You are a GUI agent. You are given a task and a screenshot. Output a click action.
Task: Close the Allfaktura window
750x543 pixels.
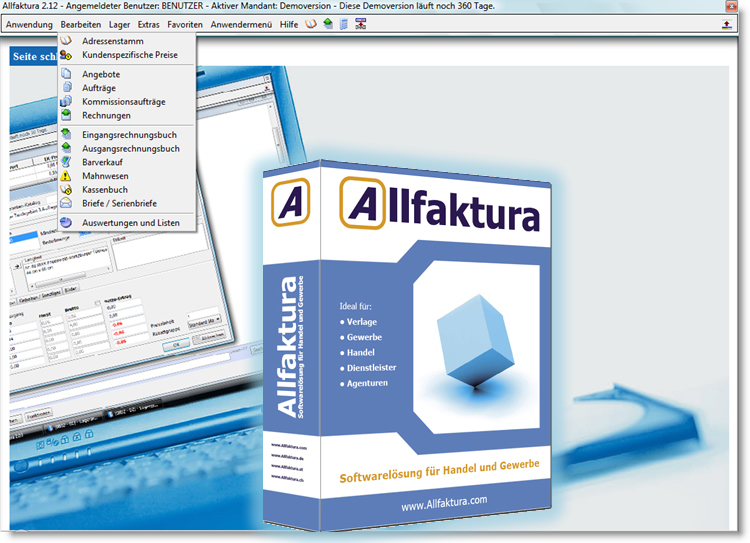coord(731,6)
